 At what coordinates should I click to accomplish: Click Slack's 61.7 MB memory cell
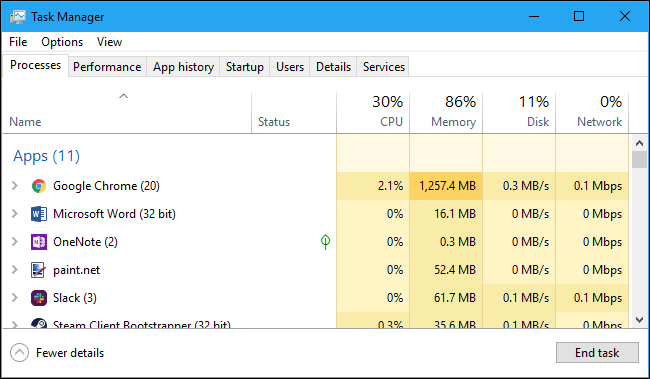[446, 298]
